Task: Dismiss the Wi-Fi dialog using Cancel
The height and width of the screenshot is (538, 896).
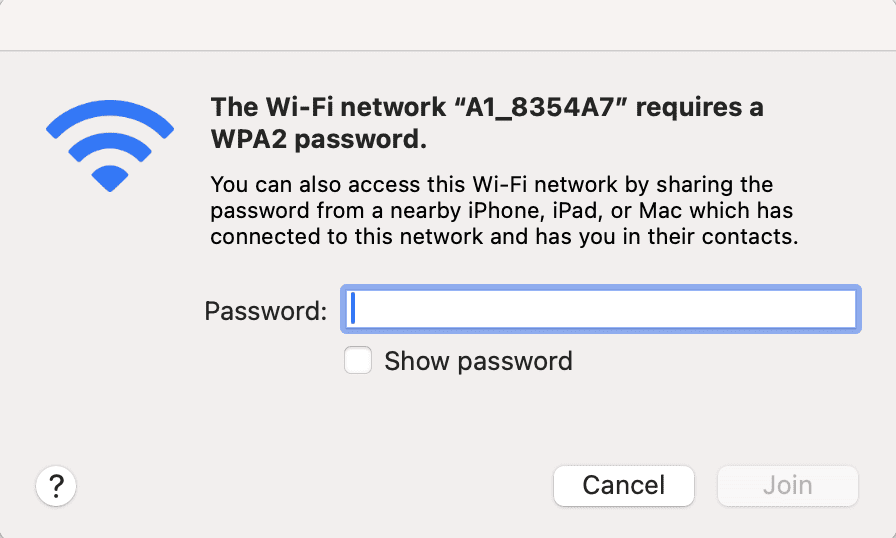Action: (623, 486)
